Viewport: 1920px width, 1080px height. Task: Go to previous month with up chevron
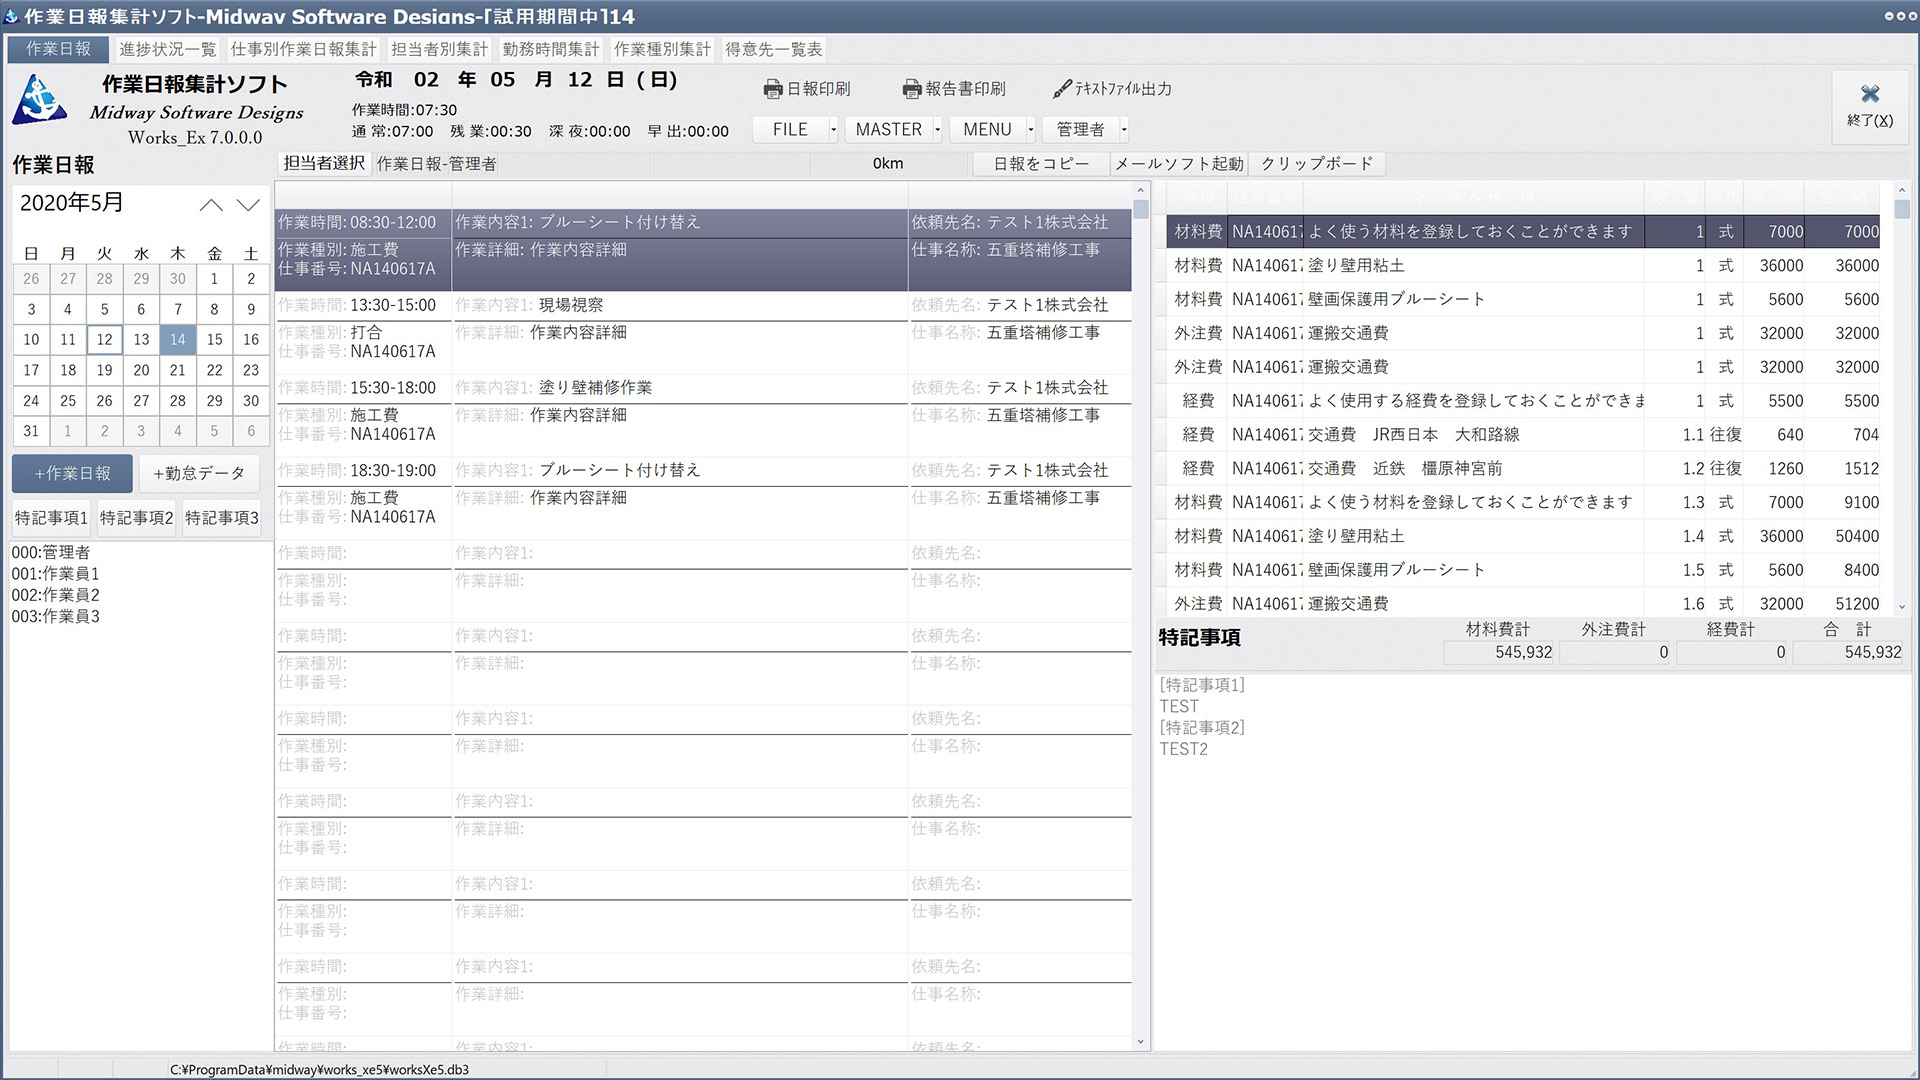(211, 205)
